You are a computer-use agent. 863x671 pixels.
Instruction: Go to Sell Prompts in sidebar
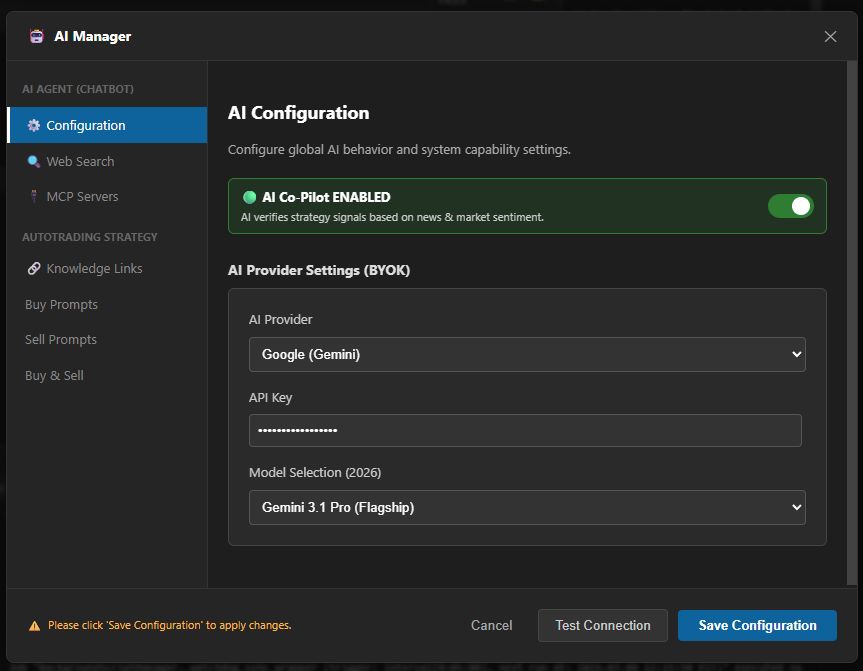pyautogui.click(x=61, y=340)
